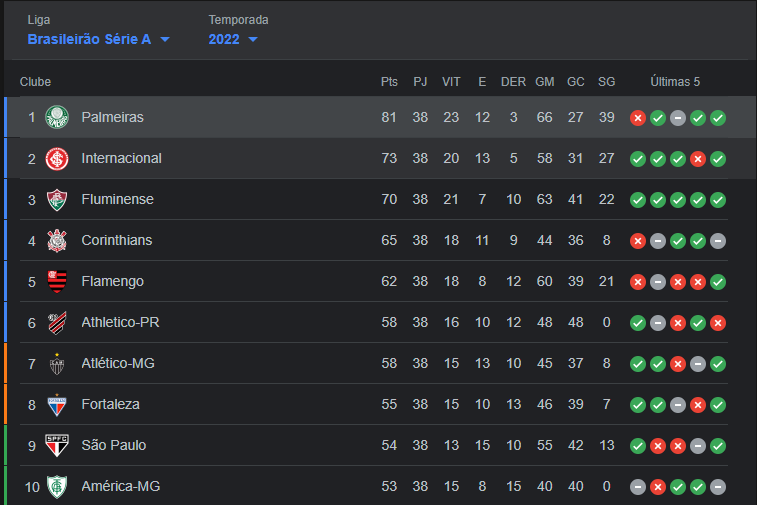Click the Flamengo club crest icon
This screenshot has width=757, height=505.
57,281
